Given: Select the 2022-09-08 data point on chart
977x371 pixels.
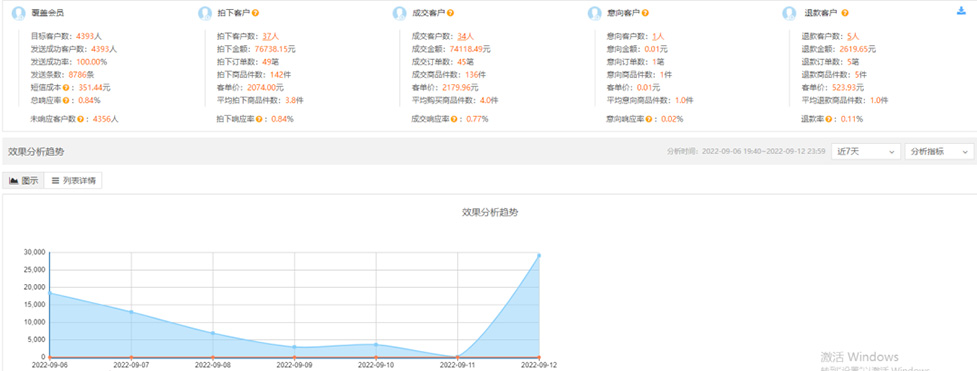Looking at the screenshot, I should click(212, 333).
